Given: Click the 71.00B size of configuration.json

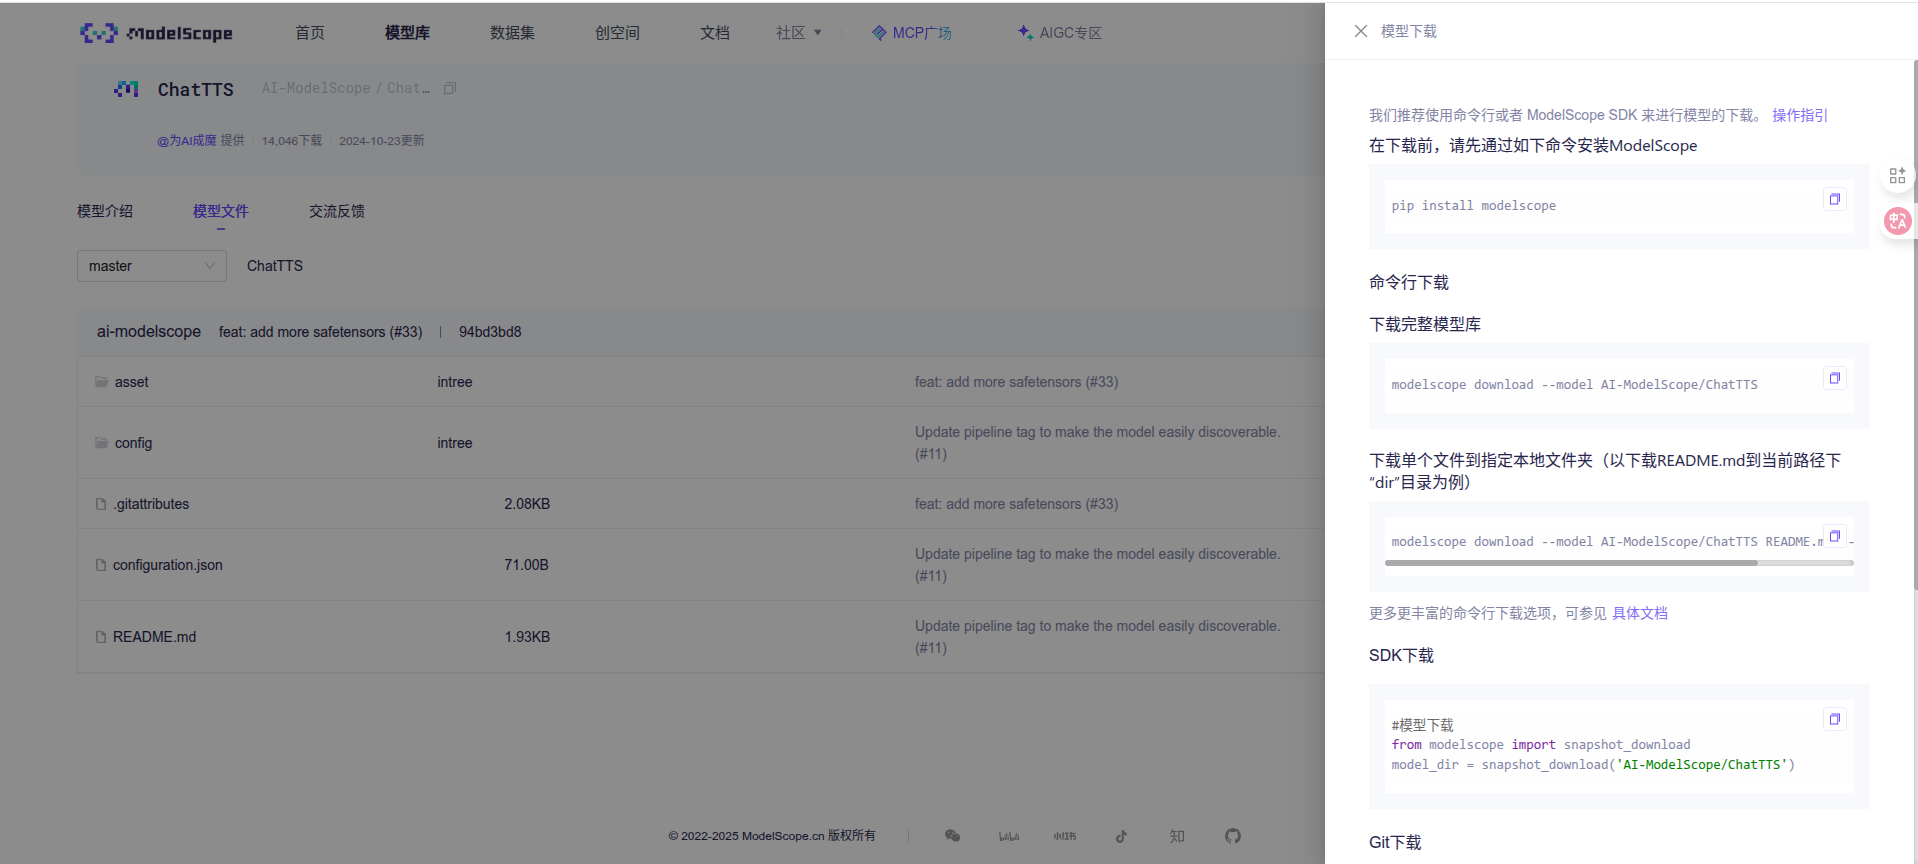Looking at the screenshot, I should coord(526,565).
